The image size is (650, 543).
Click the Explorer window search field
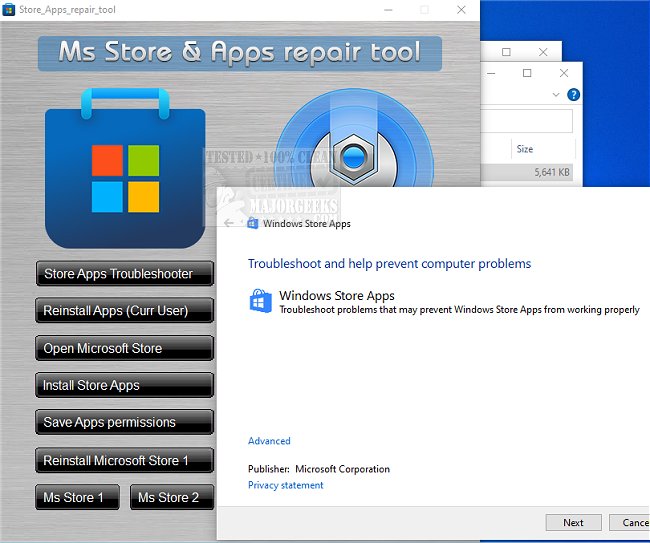[x=526, y=121]
